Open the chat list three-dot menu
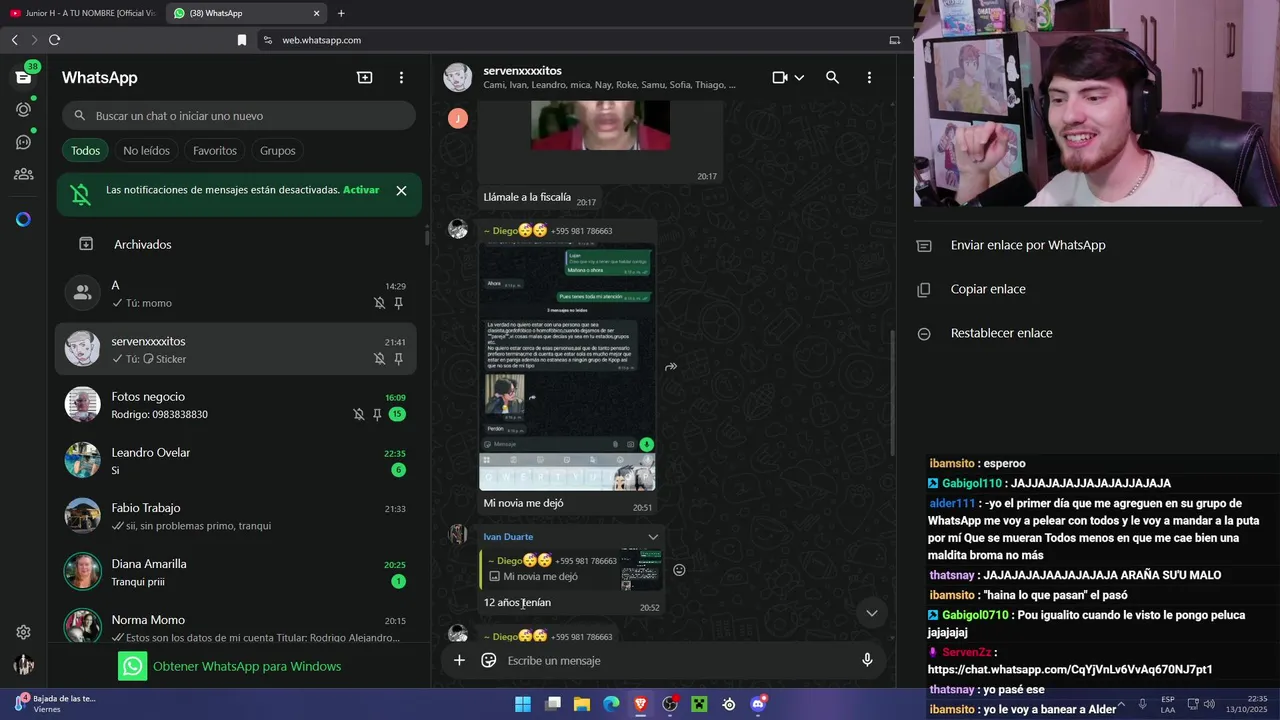Image resolution: width=1280 pixels, height=720 pixels. (401, 77)
